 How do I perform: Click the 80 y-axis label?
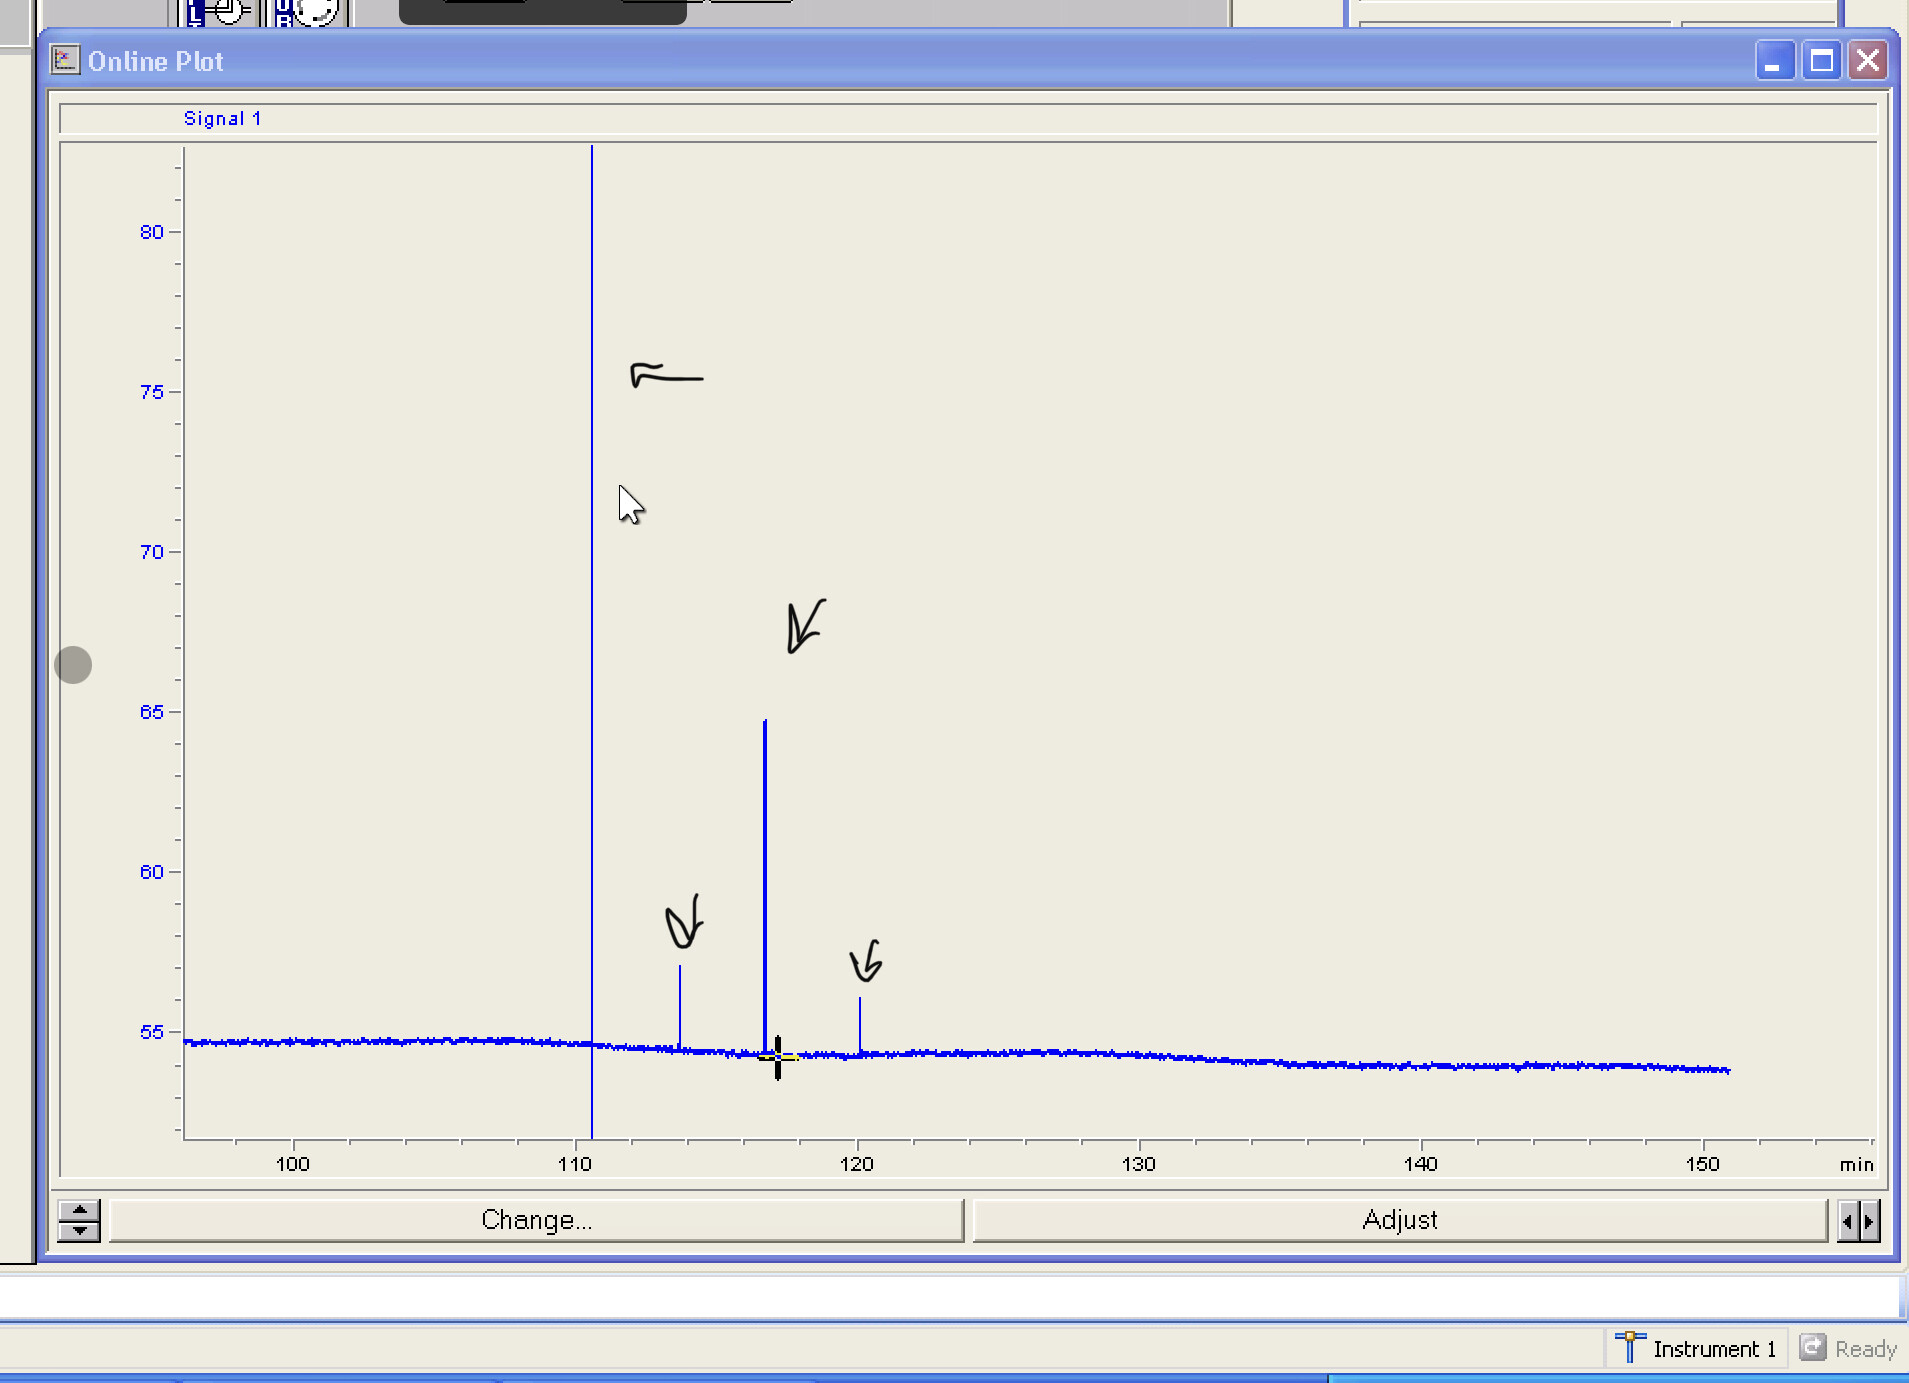(x=151, y=232)
